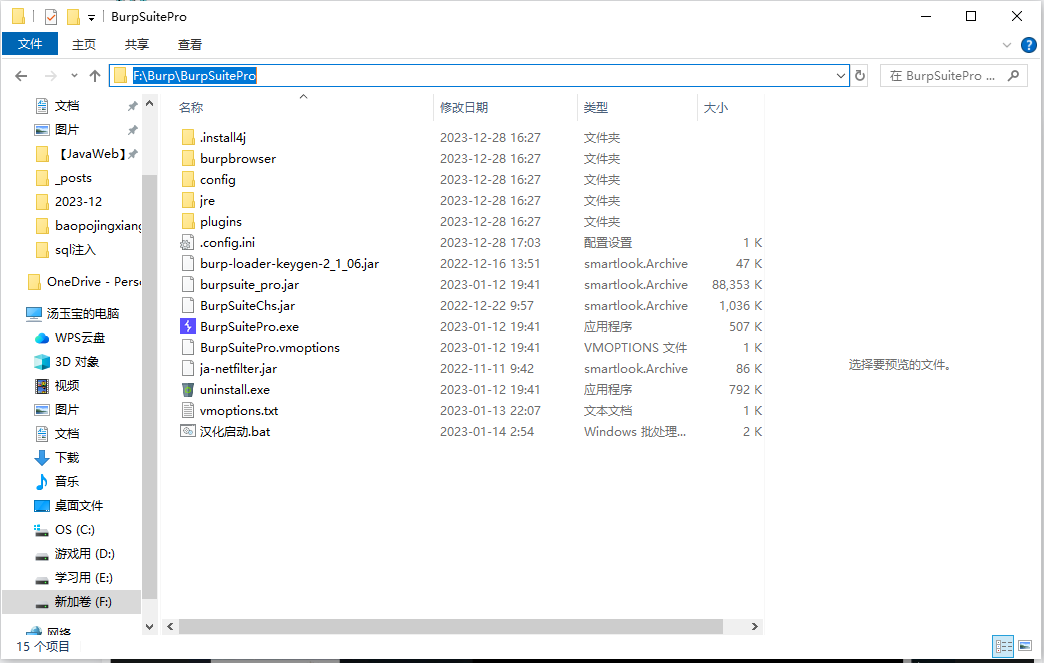Image resolution: width=1044 pixels, height=663 pixels.
Task: Select 新加卷 (F:) drive in sidebar
Action: point(73,602)
